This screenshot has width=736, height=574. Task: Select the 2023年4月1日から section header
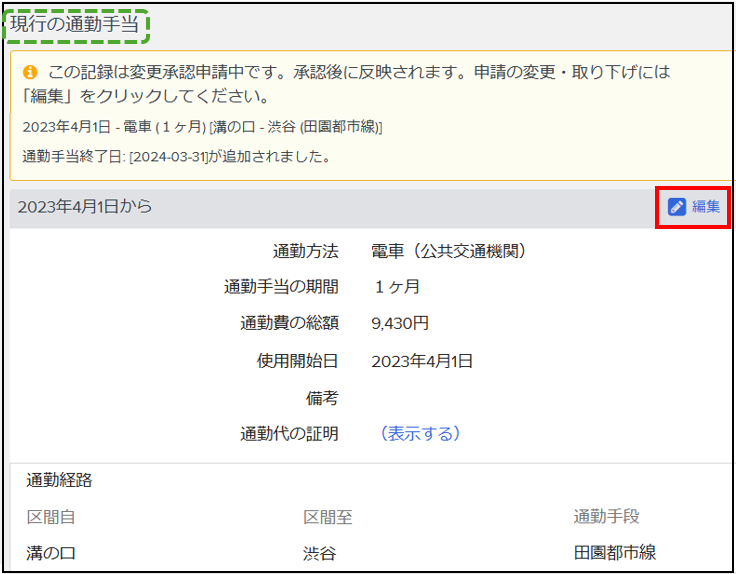click(x=85, y=207)
